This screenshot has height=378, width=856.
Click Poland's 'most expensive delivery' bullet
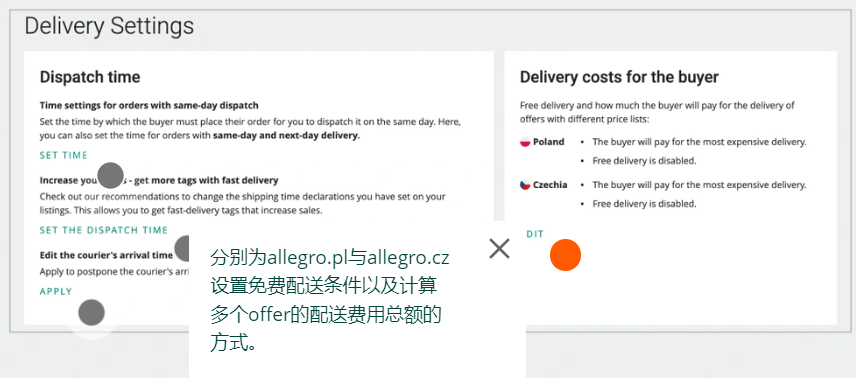[x=699, y=142]
